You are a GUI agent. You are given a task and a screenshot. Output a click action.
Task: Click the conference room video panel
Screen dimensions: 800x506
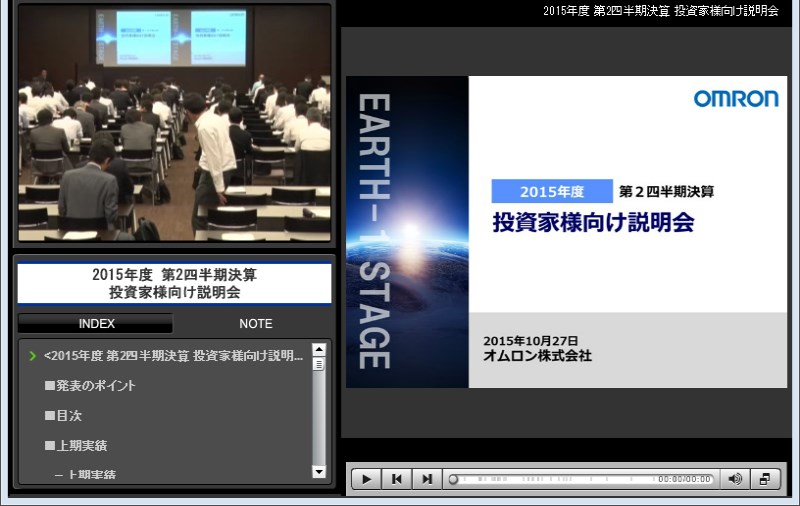[174, 123]
